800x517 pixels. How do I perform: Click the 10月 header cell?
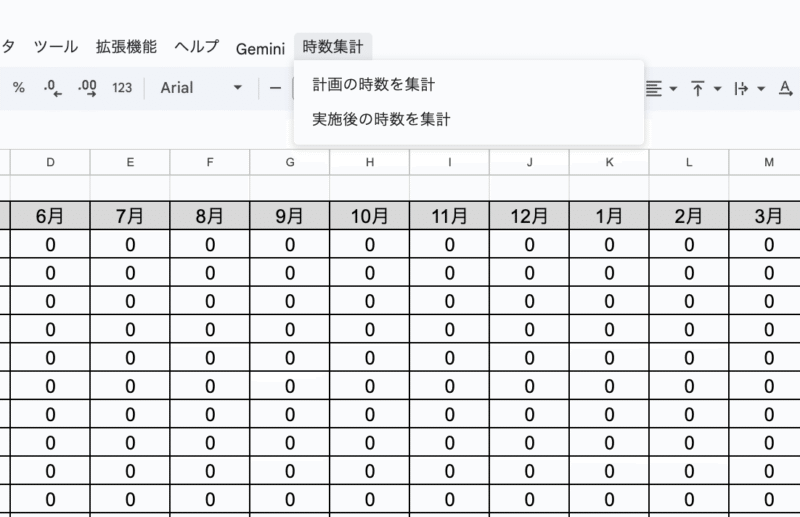[x=369, y=215]
